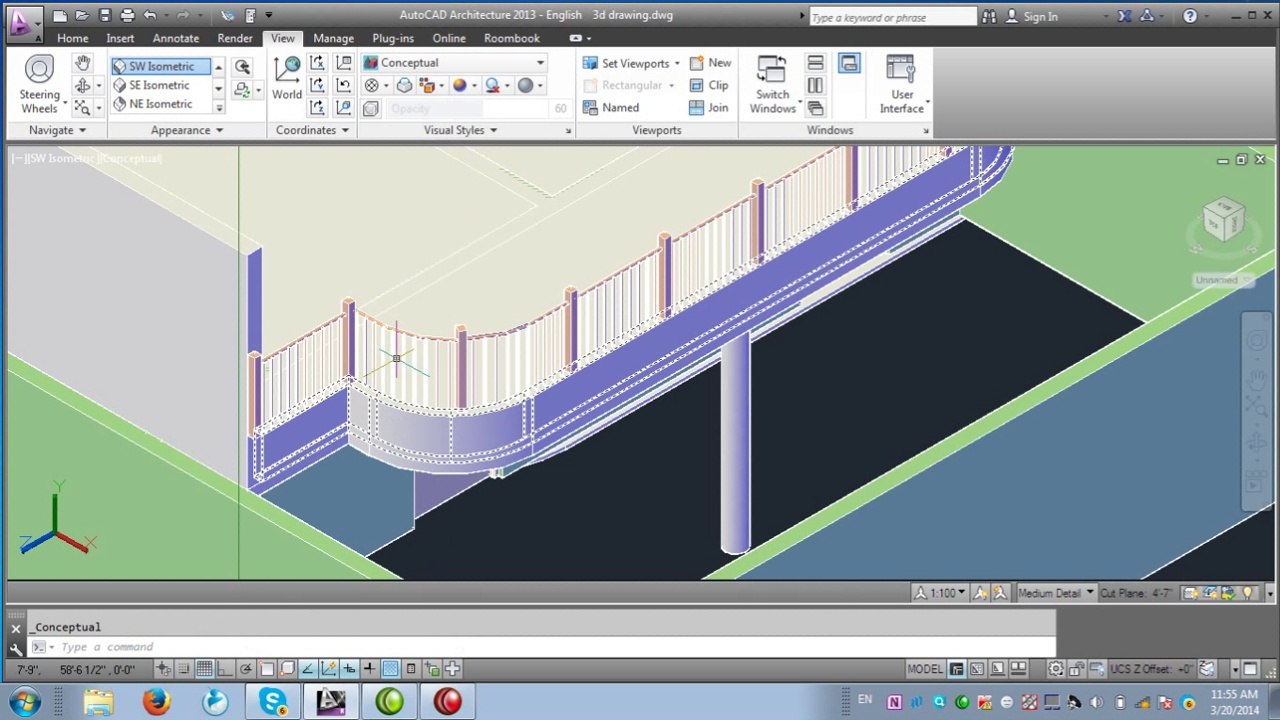Tile windows vertically icon
This screenshot has height=720, width=1280.
point(815,85)
